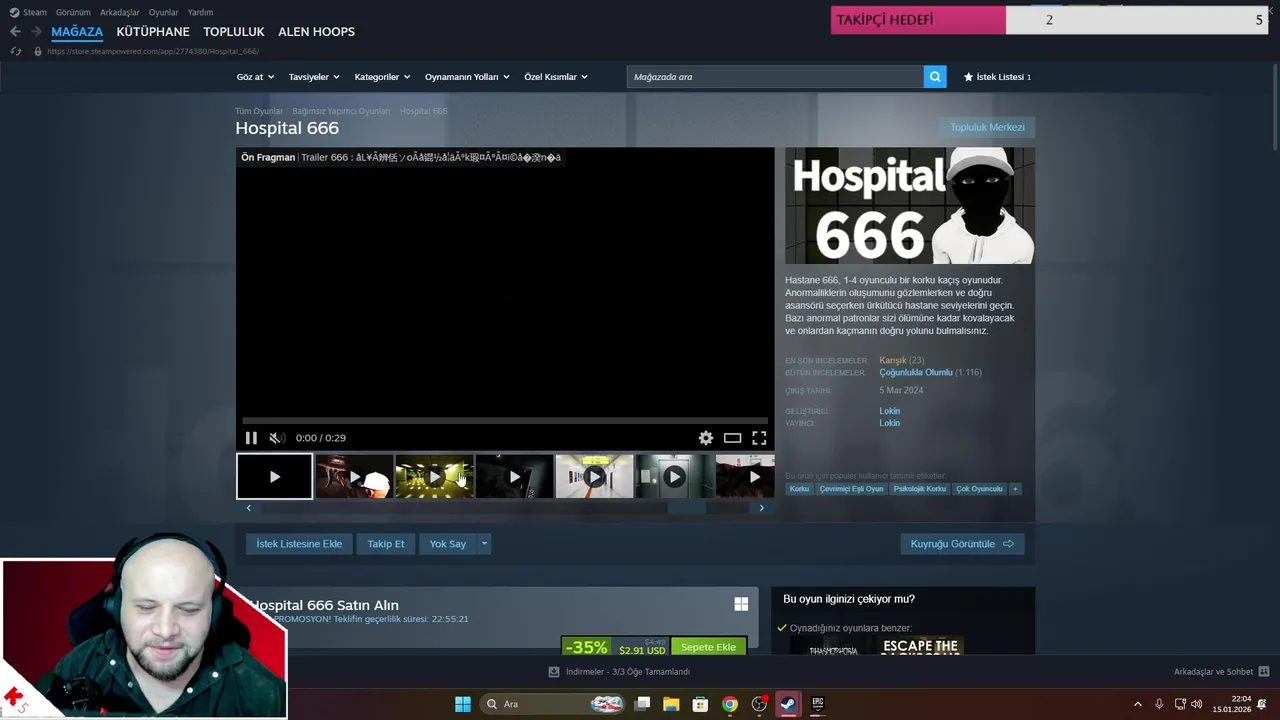Click Bağımsız Yapımcı Oyunları breadcrumb
The height and width of the screenshot is (720, 1280).
tap(341, 111)
